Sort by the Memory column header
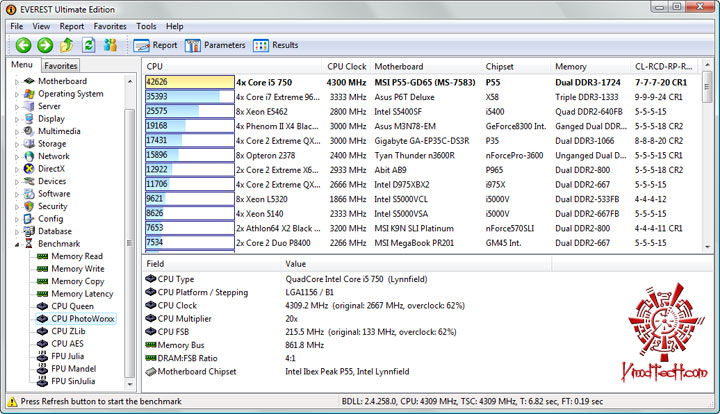Viewport: 720px width, 414px height. click(x=591, y=67)
